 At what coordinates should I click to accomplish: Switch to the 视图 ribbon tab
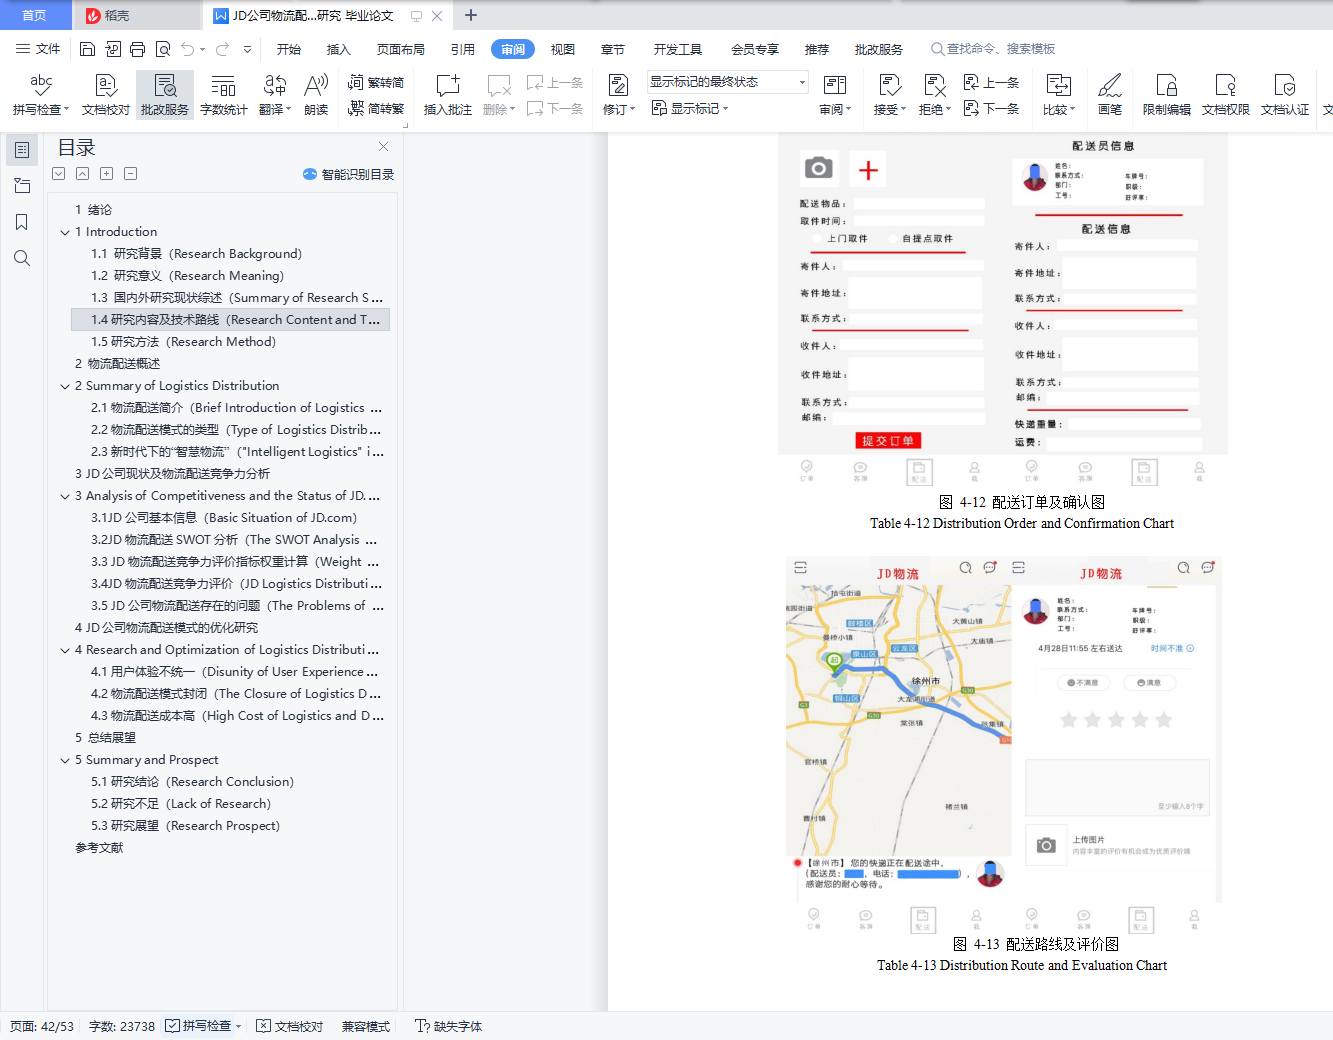563,49
